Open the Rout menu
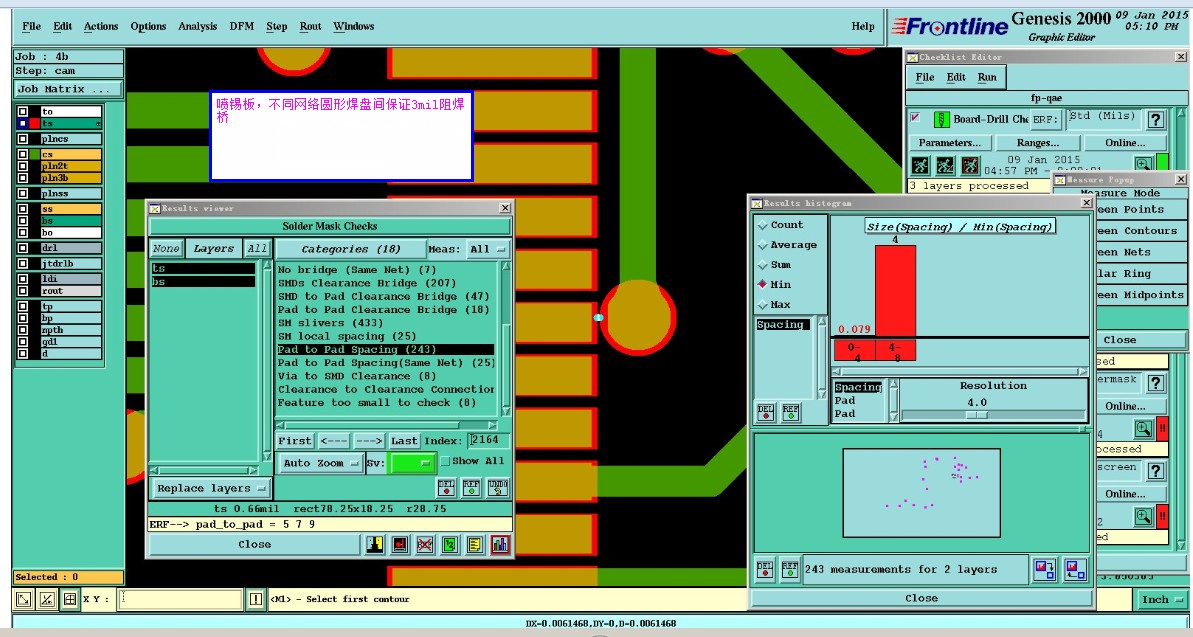This screenshot has height=637, width=1193. tap(310, 27)
